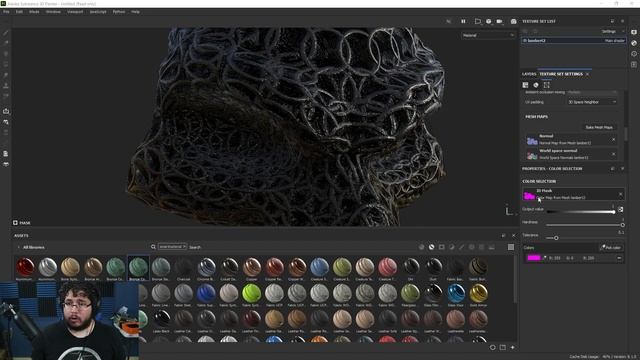Click the Normal mesh map thumbnail
This screenshot has width=640, height=360.
[x=532, y=141]
